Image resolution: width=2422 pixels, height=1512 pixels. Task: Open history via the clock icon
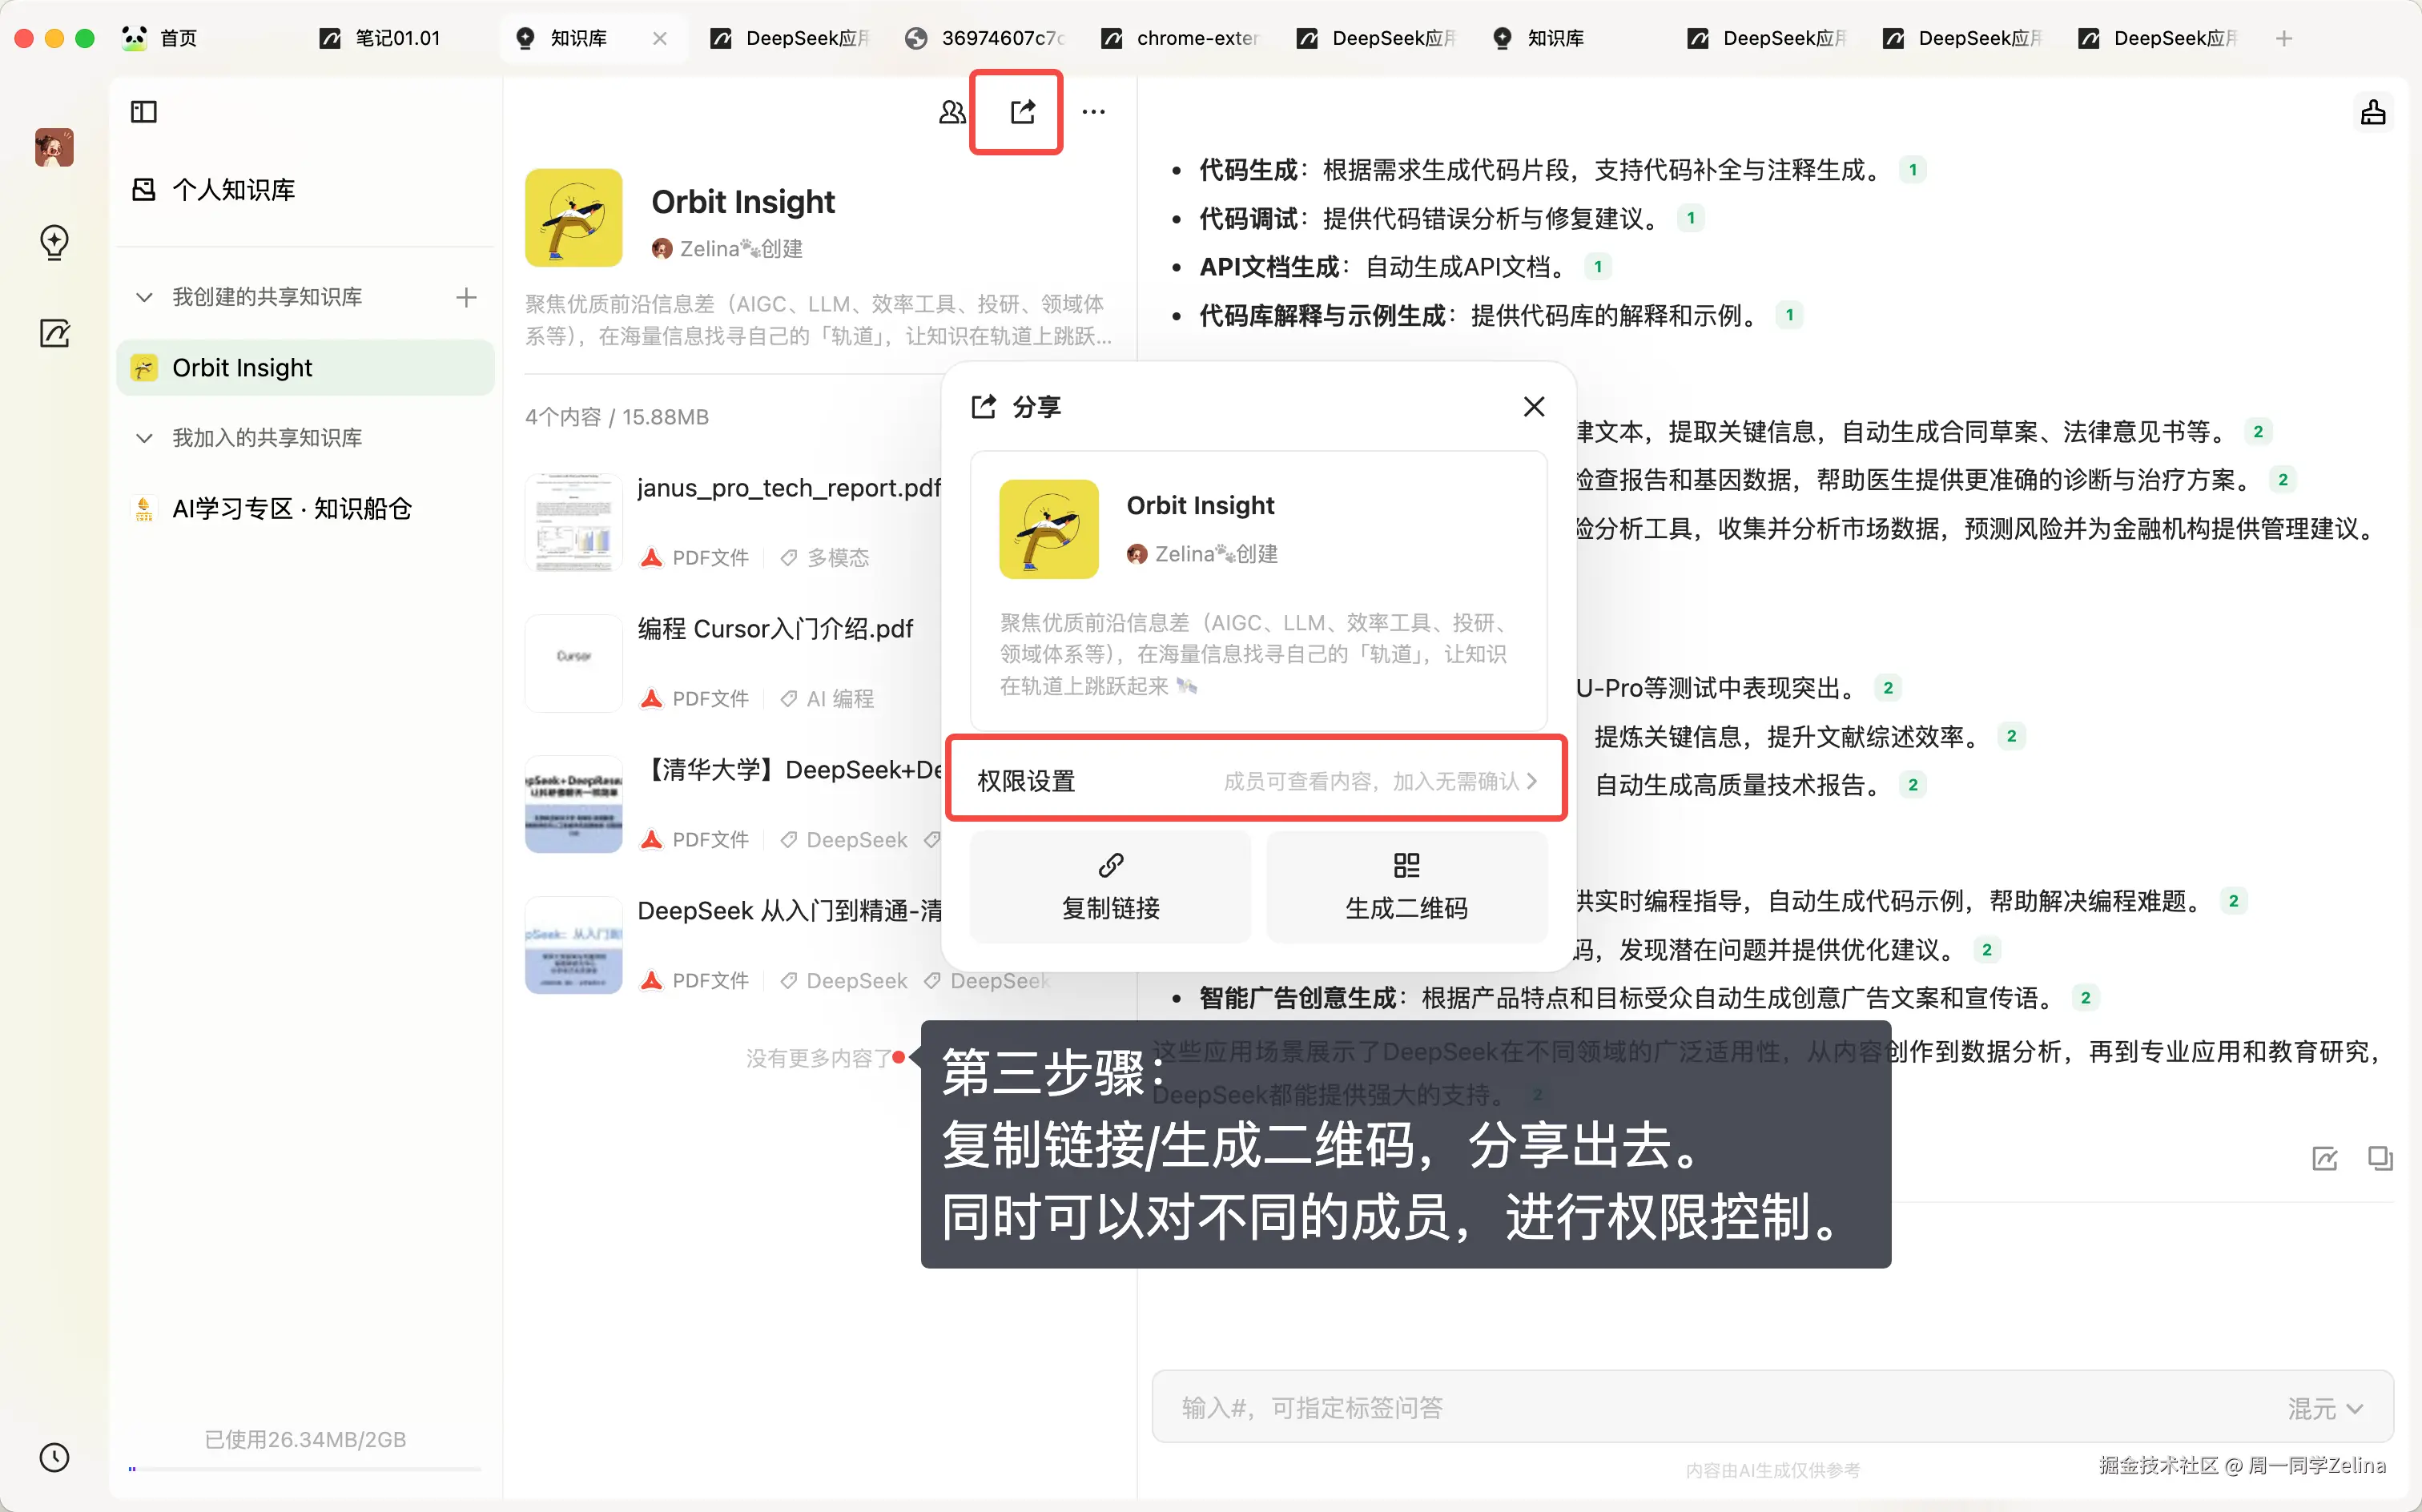click(x=54, y=1457)
